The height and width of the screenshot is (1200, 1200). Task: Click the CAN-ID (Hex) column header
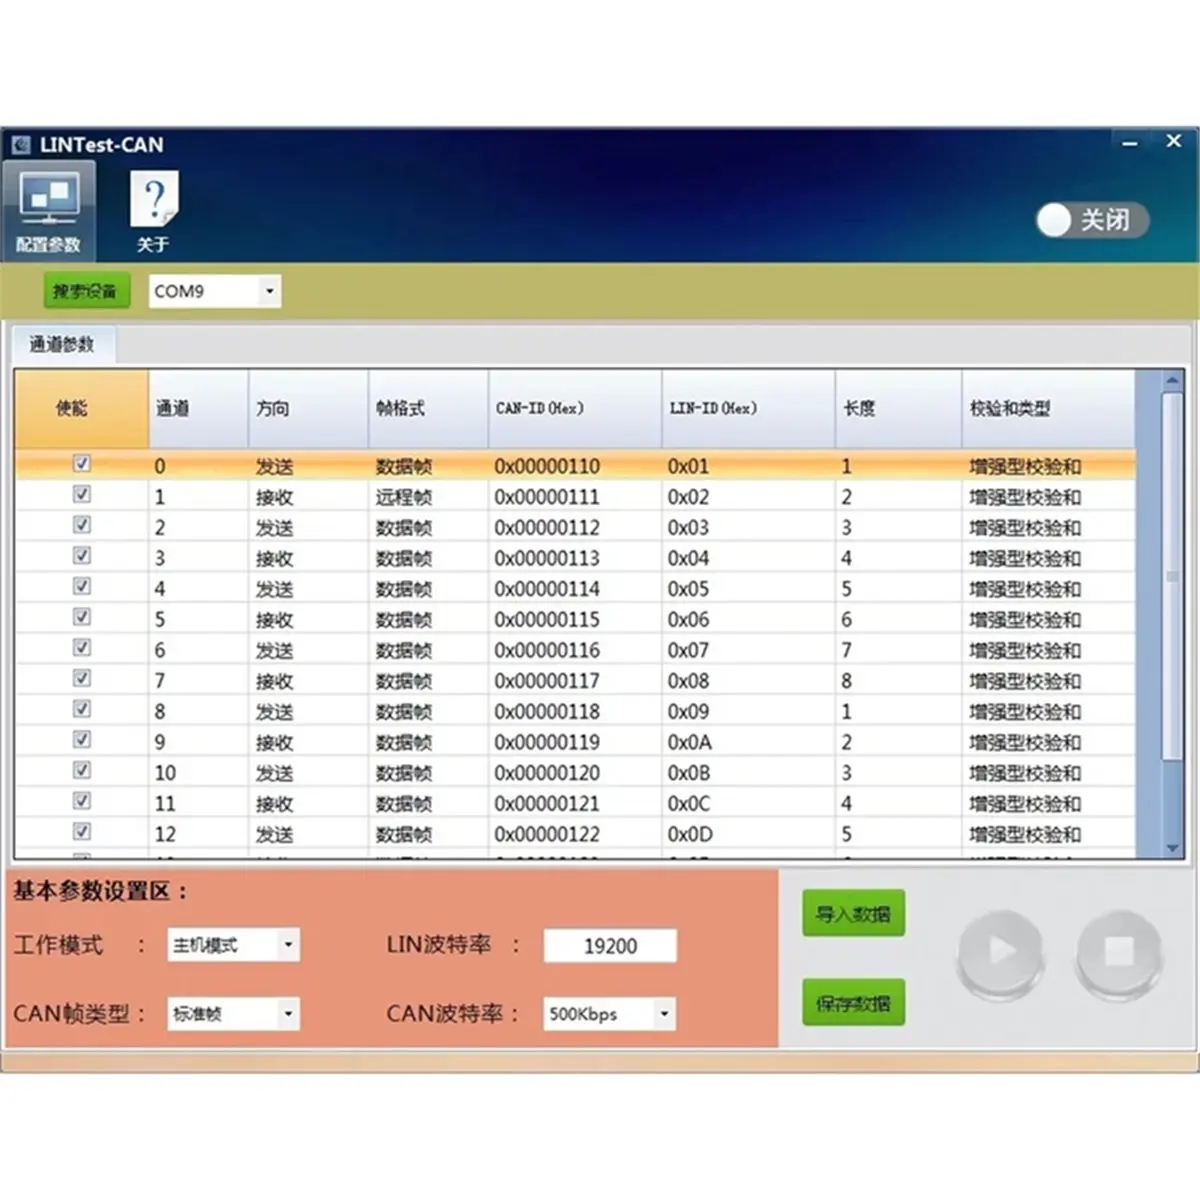575,408
